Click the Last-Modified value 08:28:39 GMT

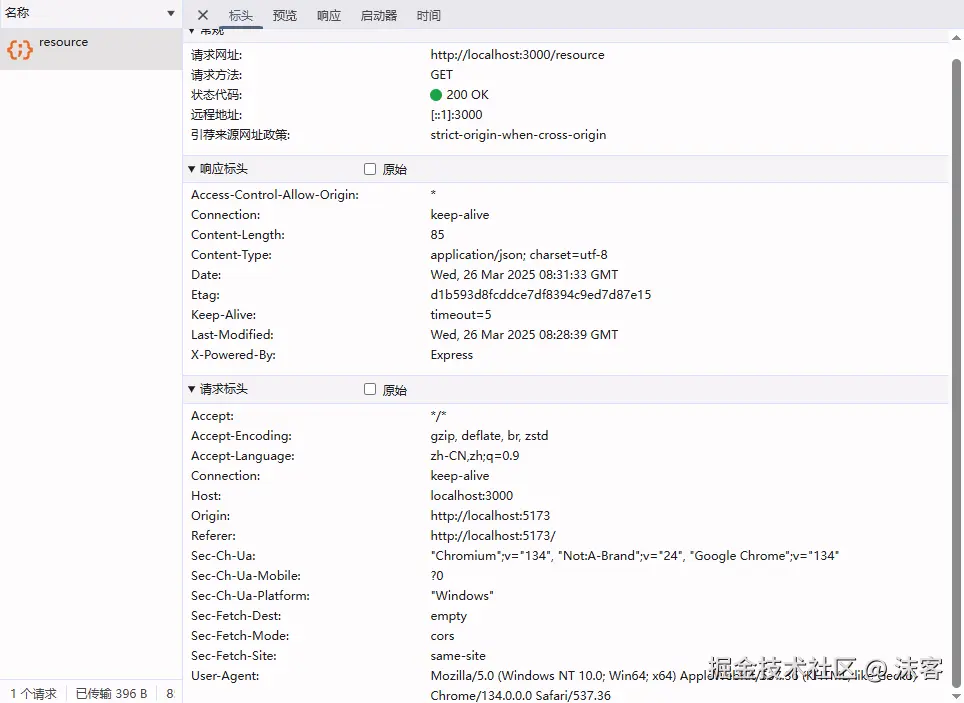(x=524, y=335)
